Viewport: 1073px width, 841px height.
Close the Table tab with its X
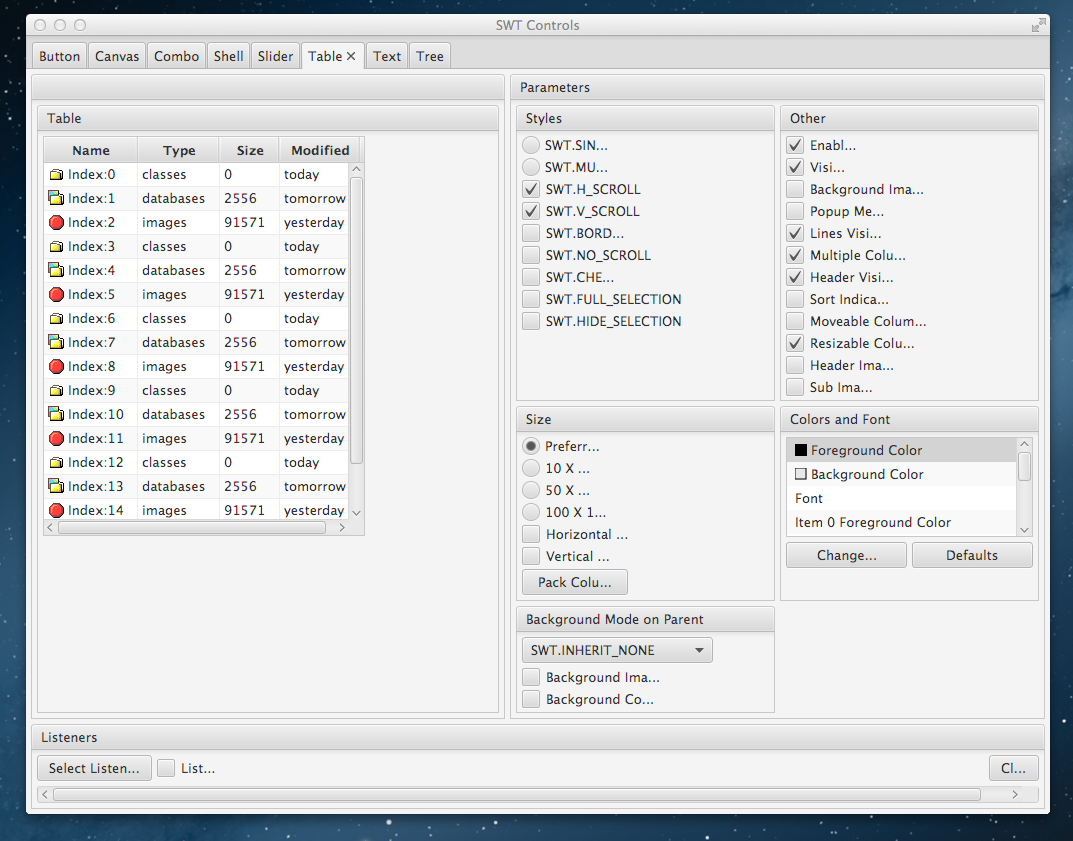coord(351,56)
